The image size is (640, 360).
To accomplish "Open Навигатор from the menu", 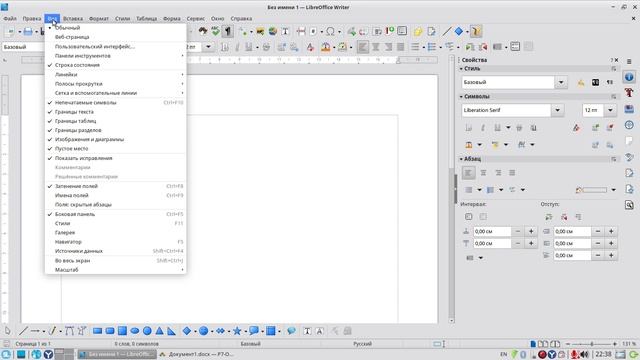I will tap(116, 242).
